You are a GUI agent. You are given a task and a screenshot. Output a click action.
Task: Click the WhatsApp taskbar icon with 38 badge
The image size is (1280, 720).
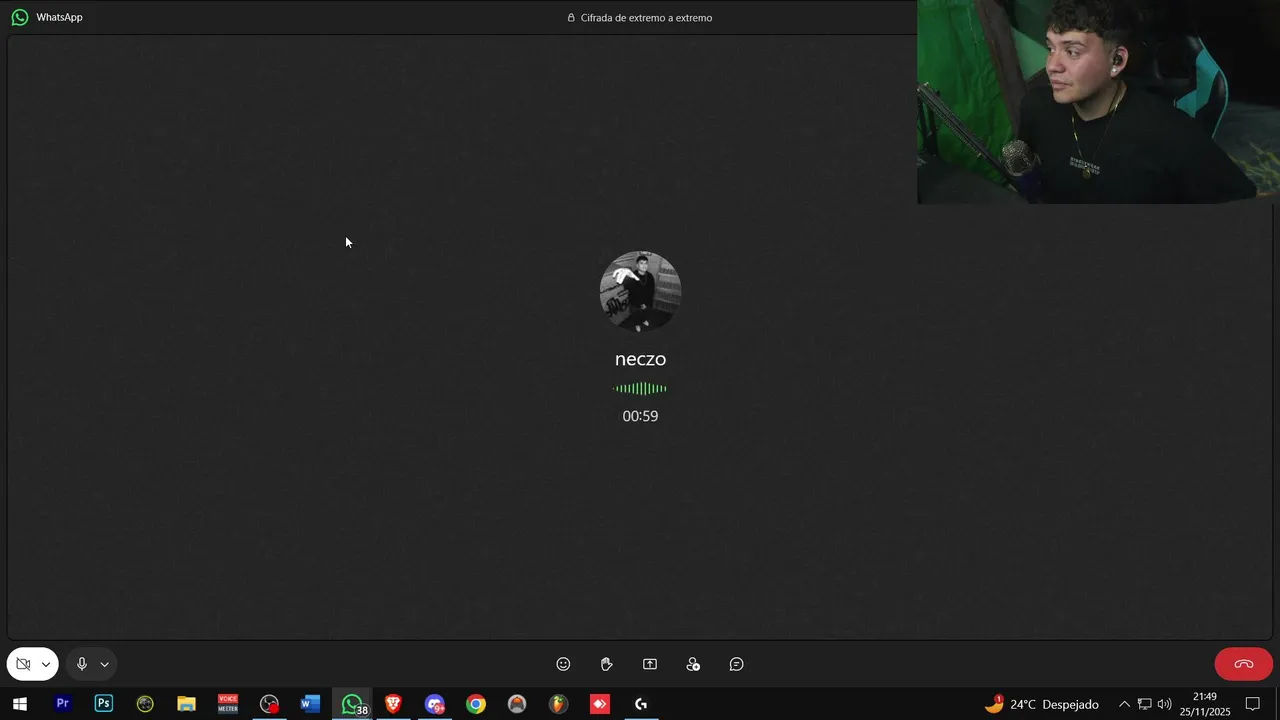coord(352,704)
